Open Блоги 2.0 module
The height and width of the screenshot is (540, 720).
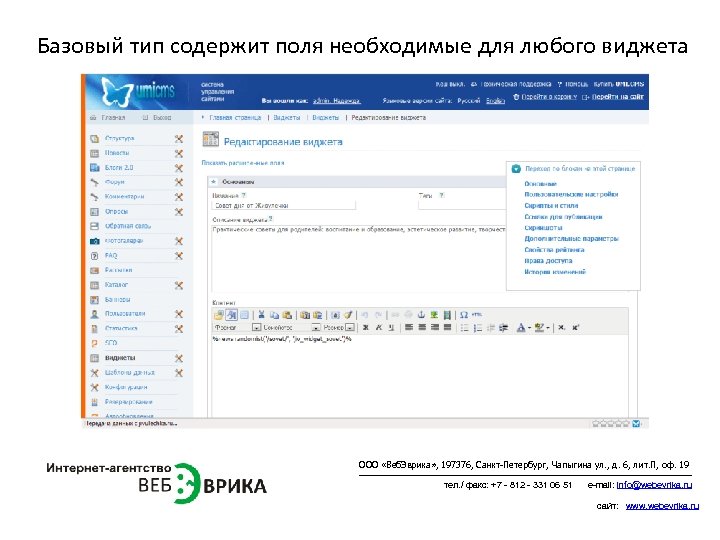click(119, 168)
